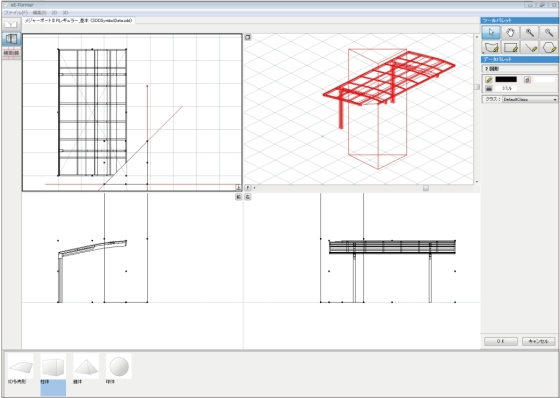Open the クラス DefaultClass dropdown
The width and height of the screenshot is (560, 398).
(530, 99)
